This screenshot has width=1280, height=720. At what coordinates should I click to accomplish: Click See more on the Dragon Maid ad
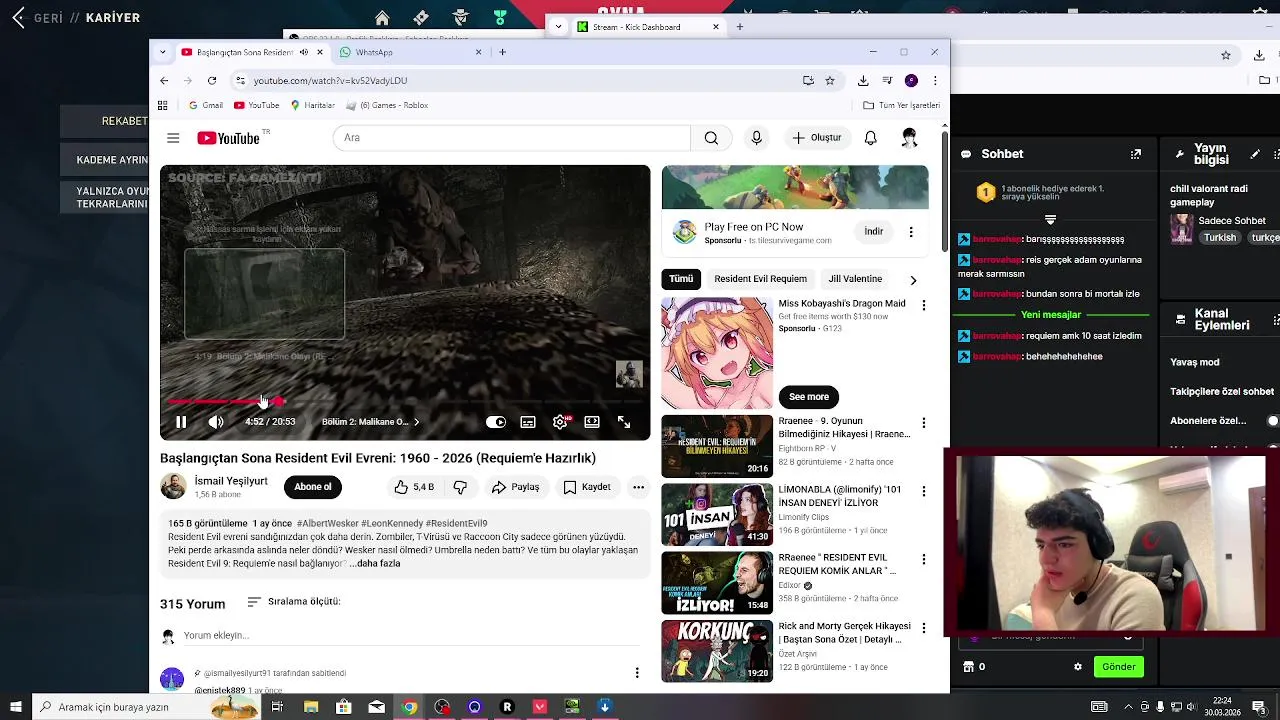coord(809,397)
